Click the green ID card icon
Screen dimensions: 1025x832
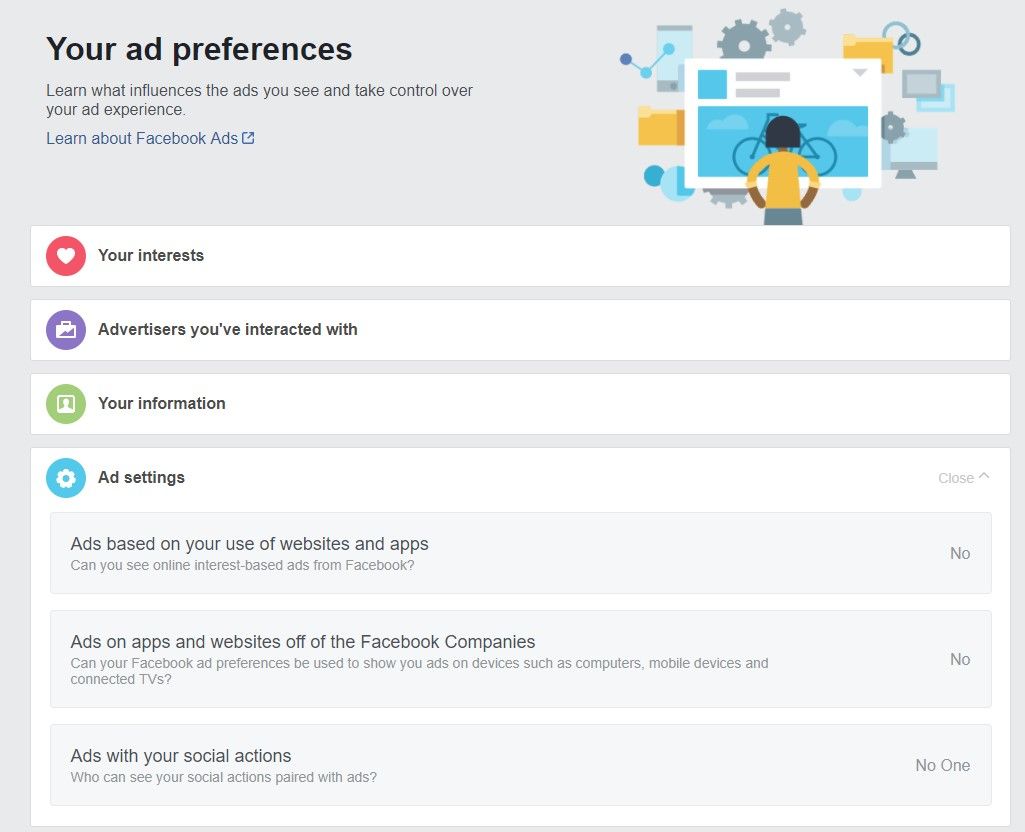(65, 403)
